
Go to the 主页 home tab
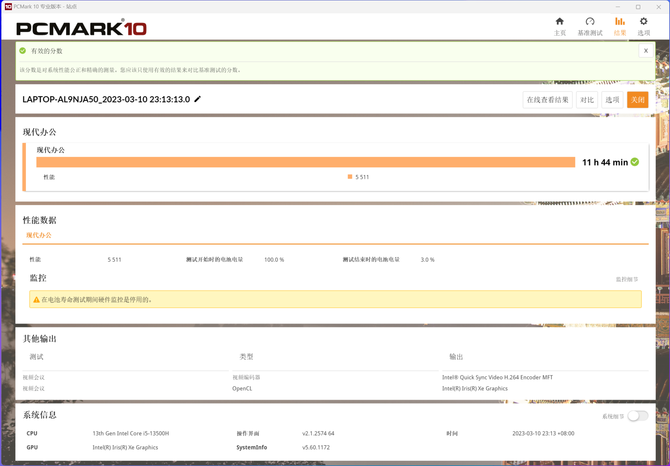tap(559, 26)
